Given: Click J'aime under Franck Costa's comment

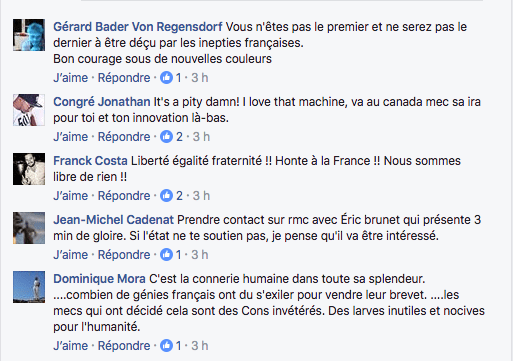Looking at the screenshot, I should point(71,196).
